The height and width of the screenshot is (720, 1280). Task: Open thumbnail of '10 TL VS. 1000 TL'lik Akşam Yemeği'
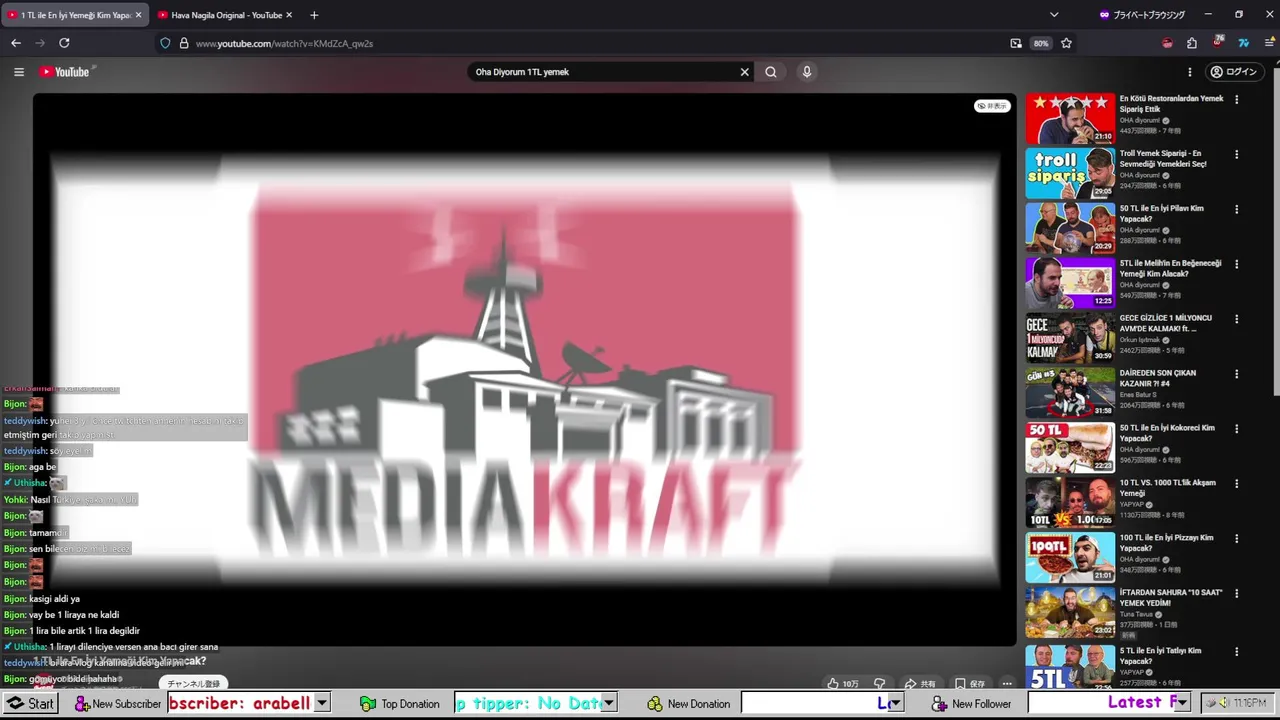point(1070,502)
